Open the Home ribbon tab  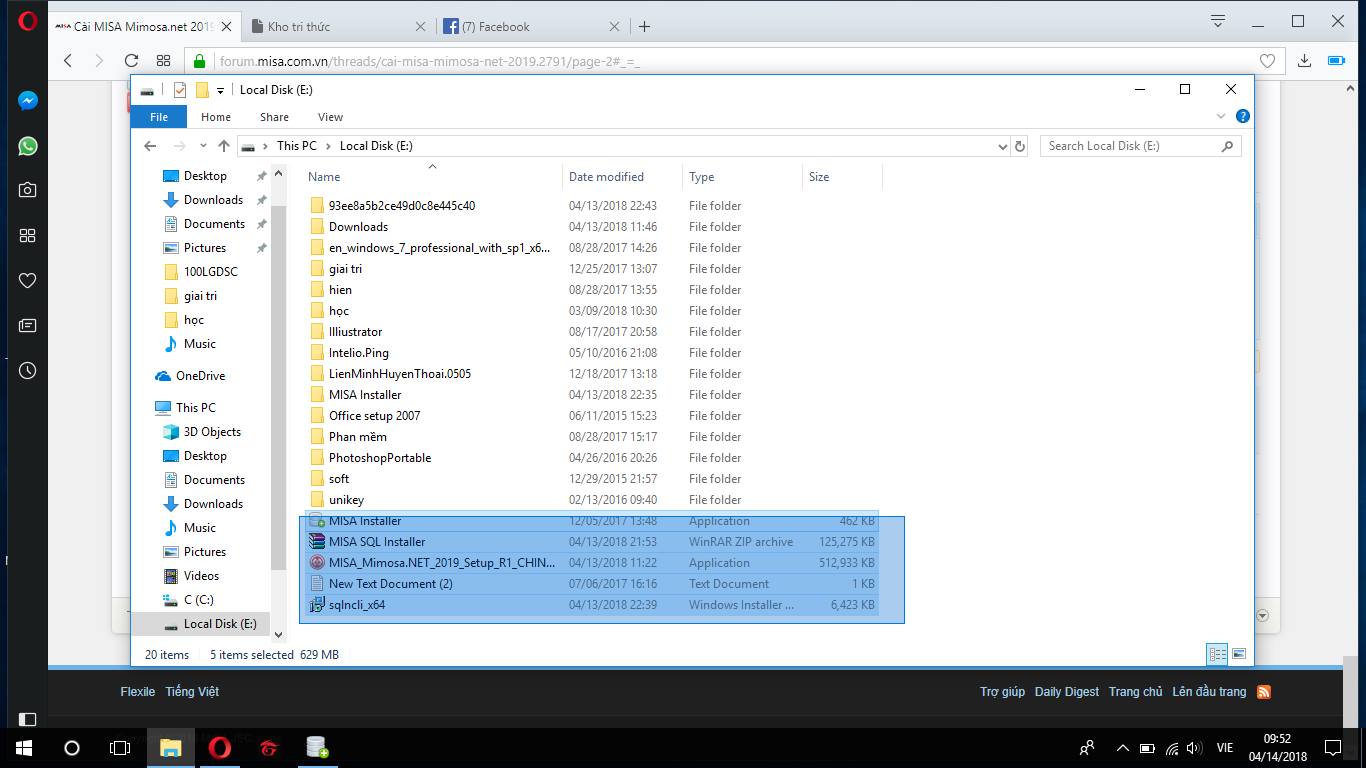click(216, 117)
